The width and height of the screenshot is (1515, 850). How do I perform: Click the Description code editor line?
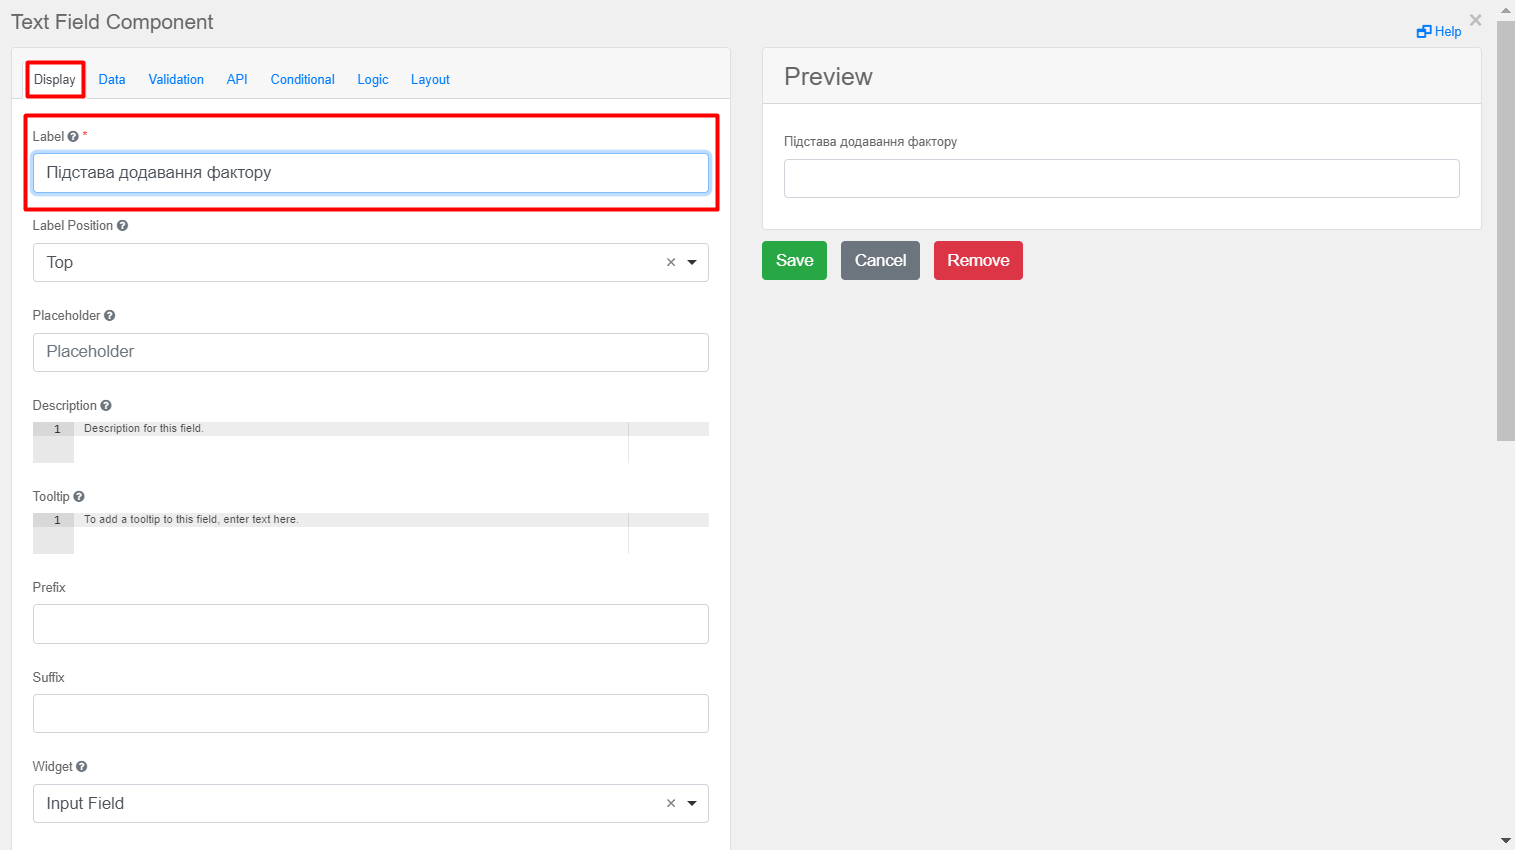point(391,429)
